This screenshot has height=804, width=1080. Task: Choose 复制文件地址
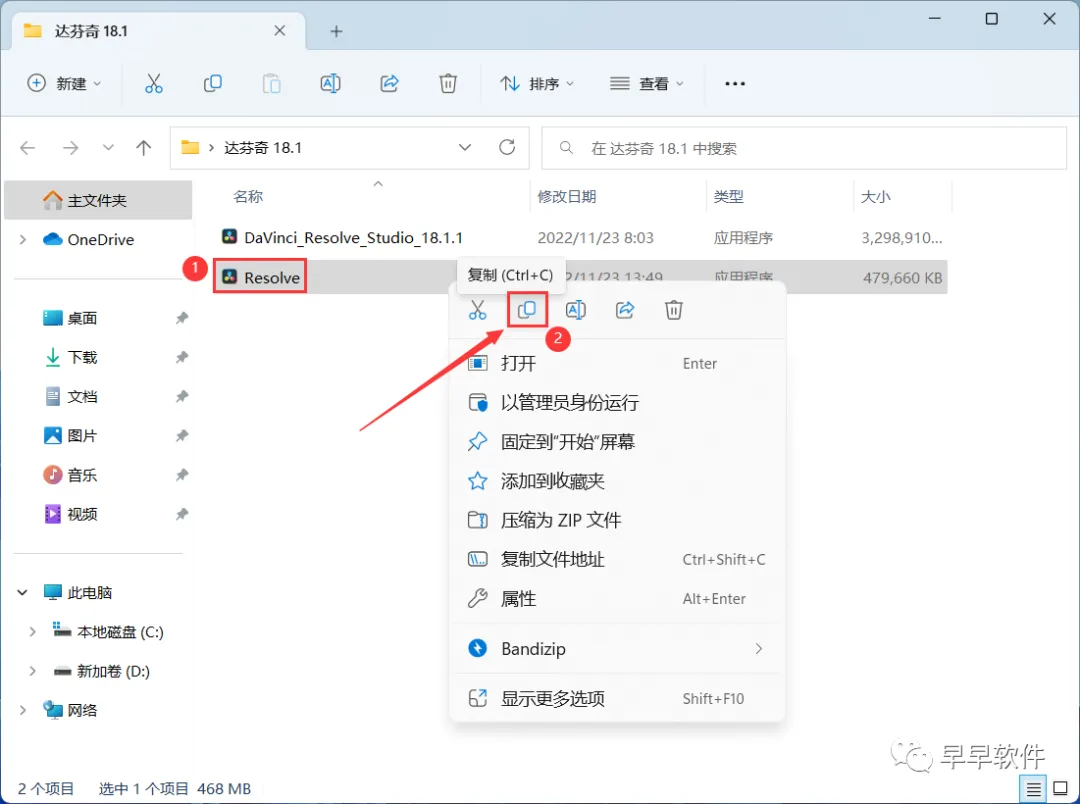[x=616, y=559]
